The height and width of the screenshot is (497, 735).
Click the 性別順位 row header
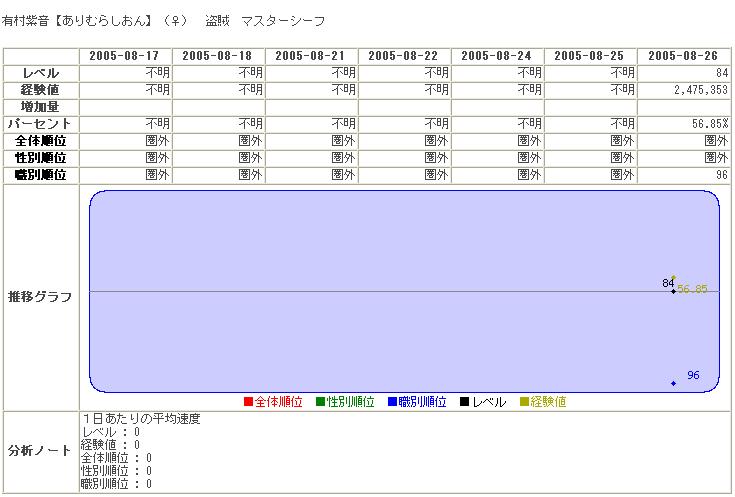41,158
